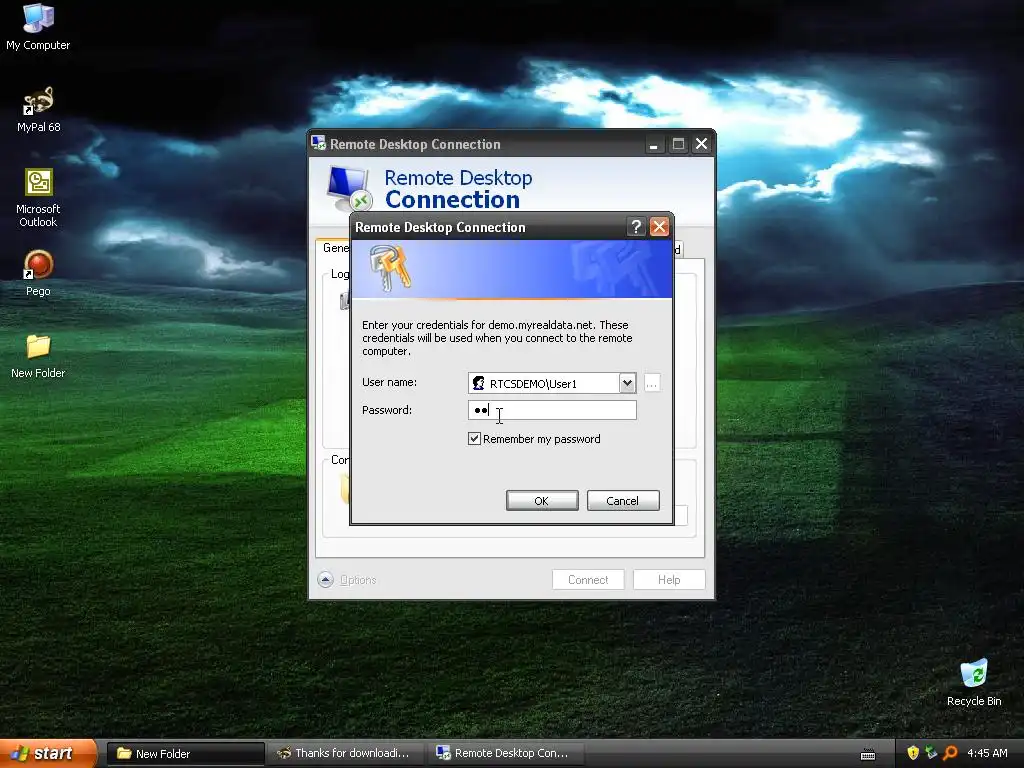
Task: Click the help question mark in credentials dialog
Action: [635, 227]
